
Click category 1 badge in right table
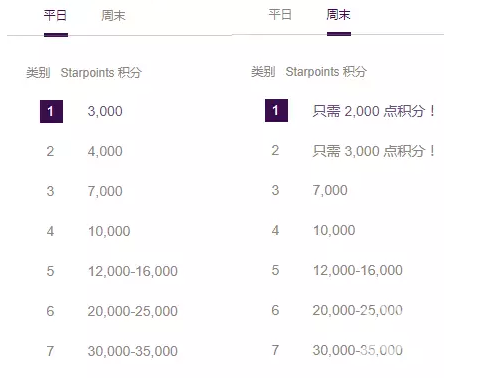pos(276,110)
